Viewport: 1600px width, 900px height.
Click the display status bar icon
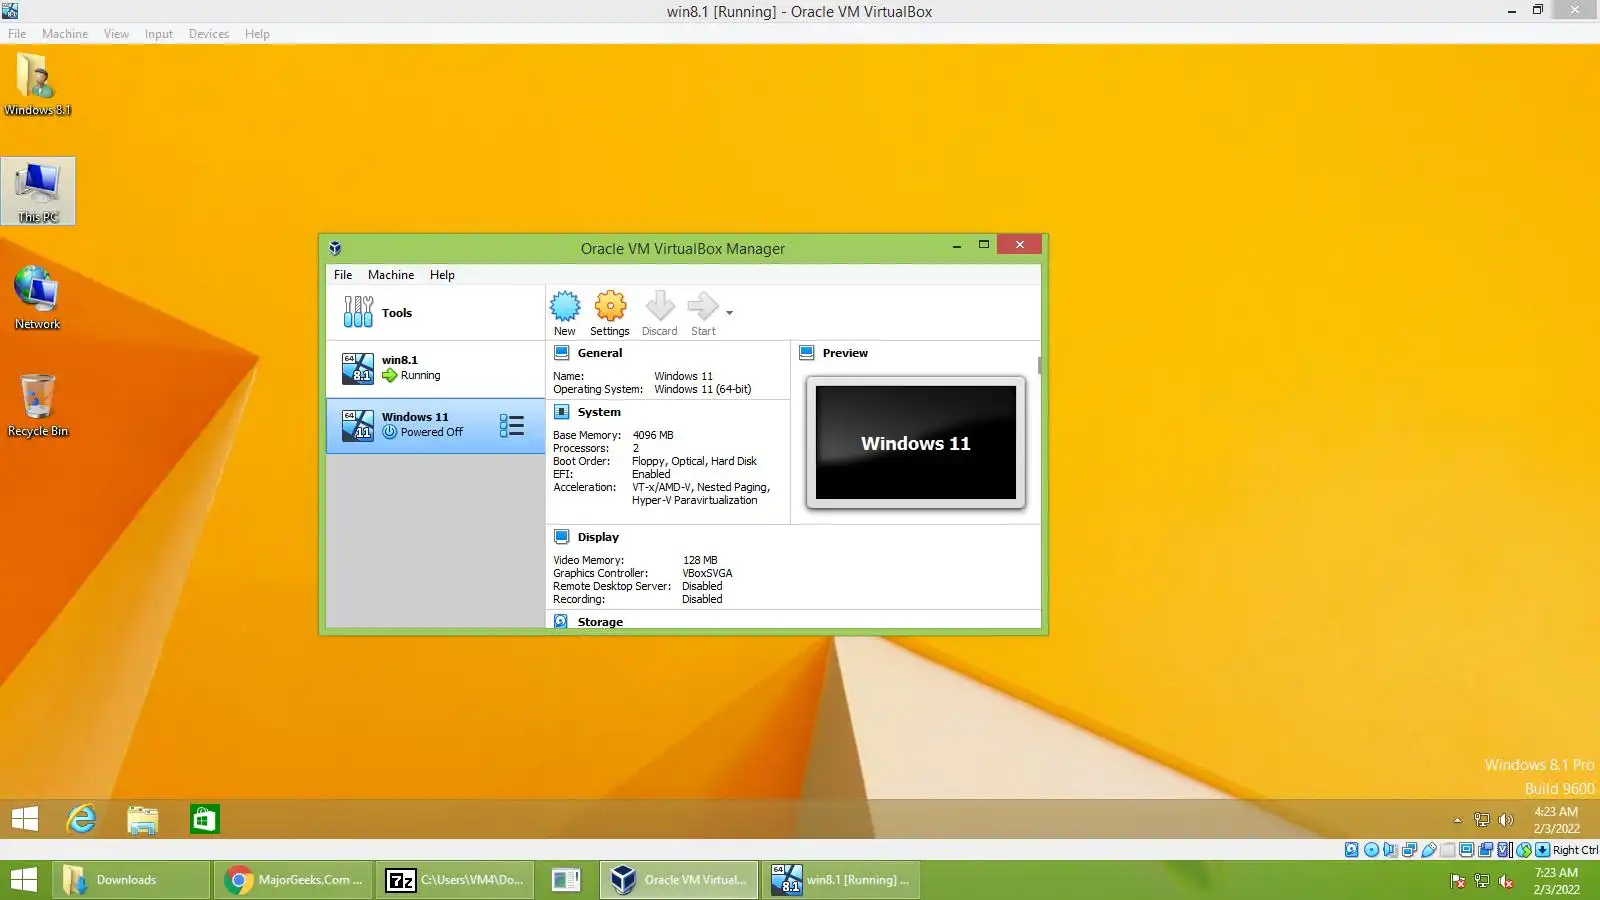pyautogui.click(x=1467, y=850)
